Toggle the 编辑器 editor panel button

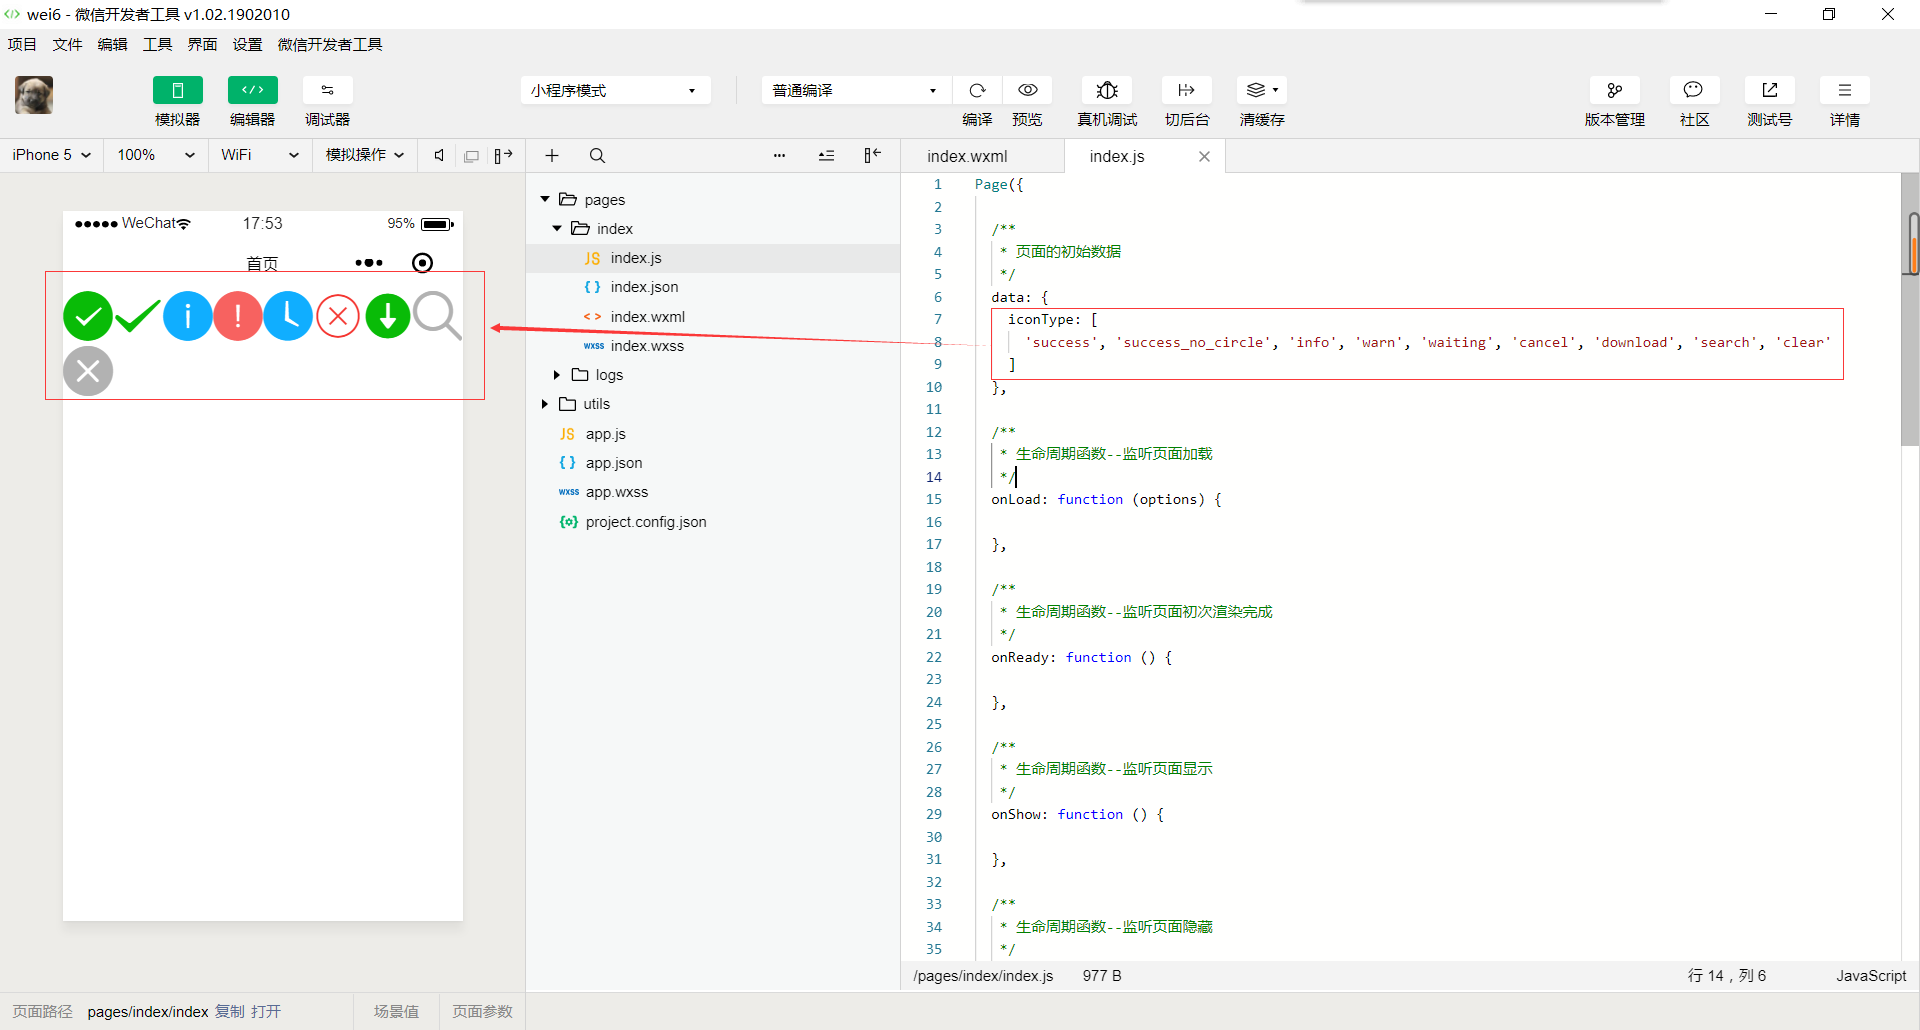pyautogui.click(x=253, y=90)
